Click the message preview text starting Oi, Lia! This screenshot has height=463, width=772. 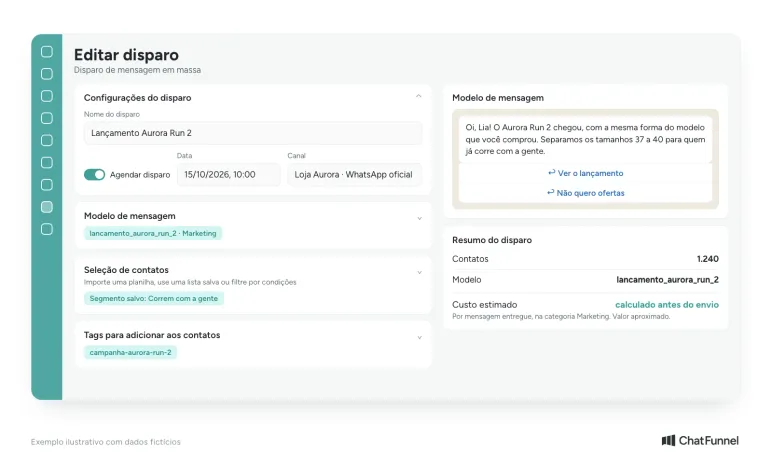click(x=585, y=139)
